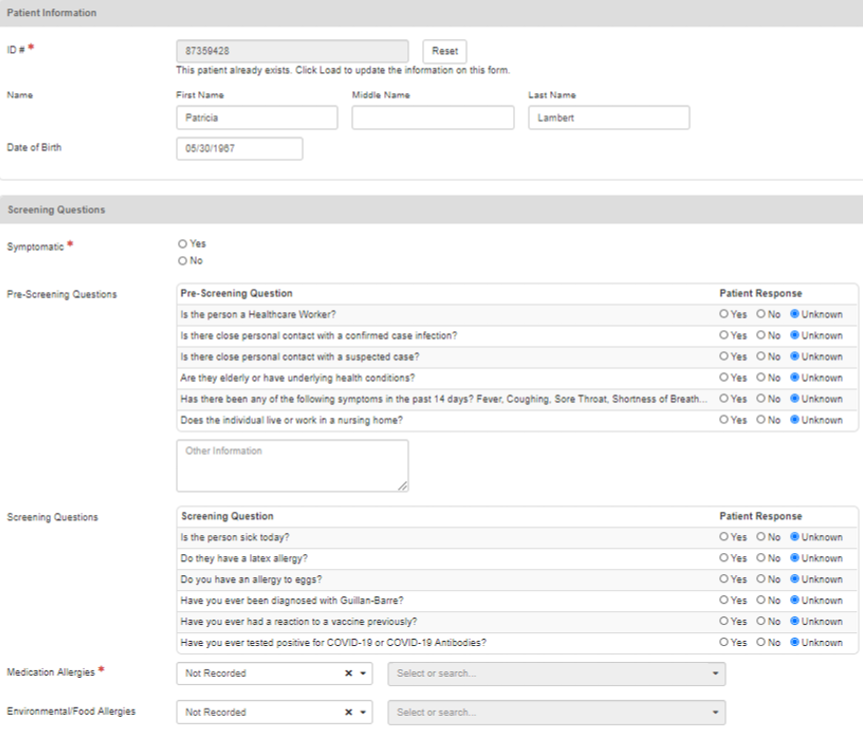
Task: Open Medication Allergies select or search dropdown
Action: pos(556,674)
